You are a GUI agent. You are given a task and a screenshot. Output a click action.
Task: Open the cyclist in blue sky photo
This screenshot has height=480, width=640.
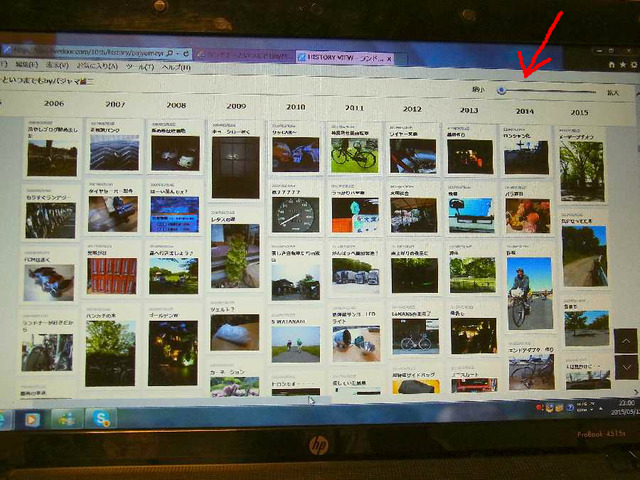pyautogui.click(x=530, y=293)
